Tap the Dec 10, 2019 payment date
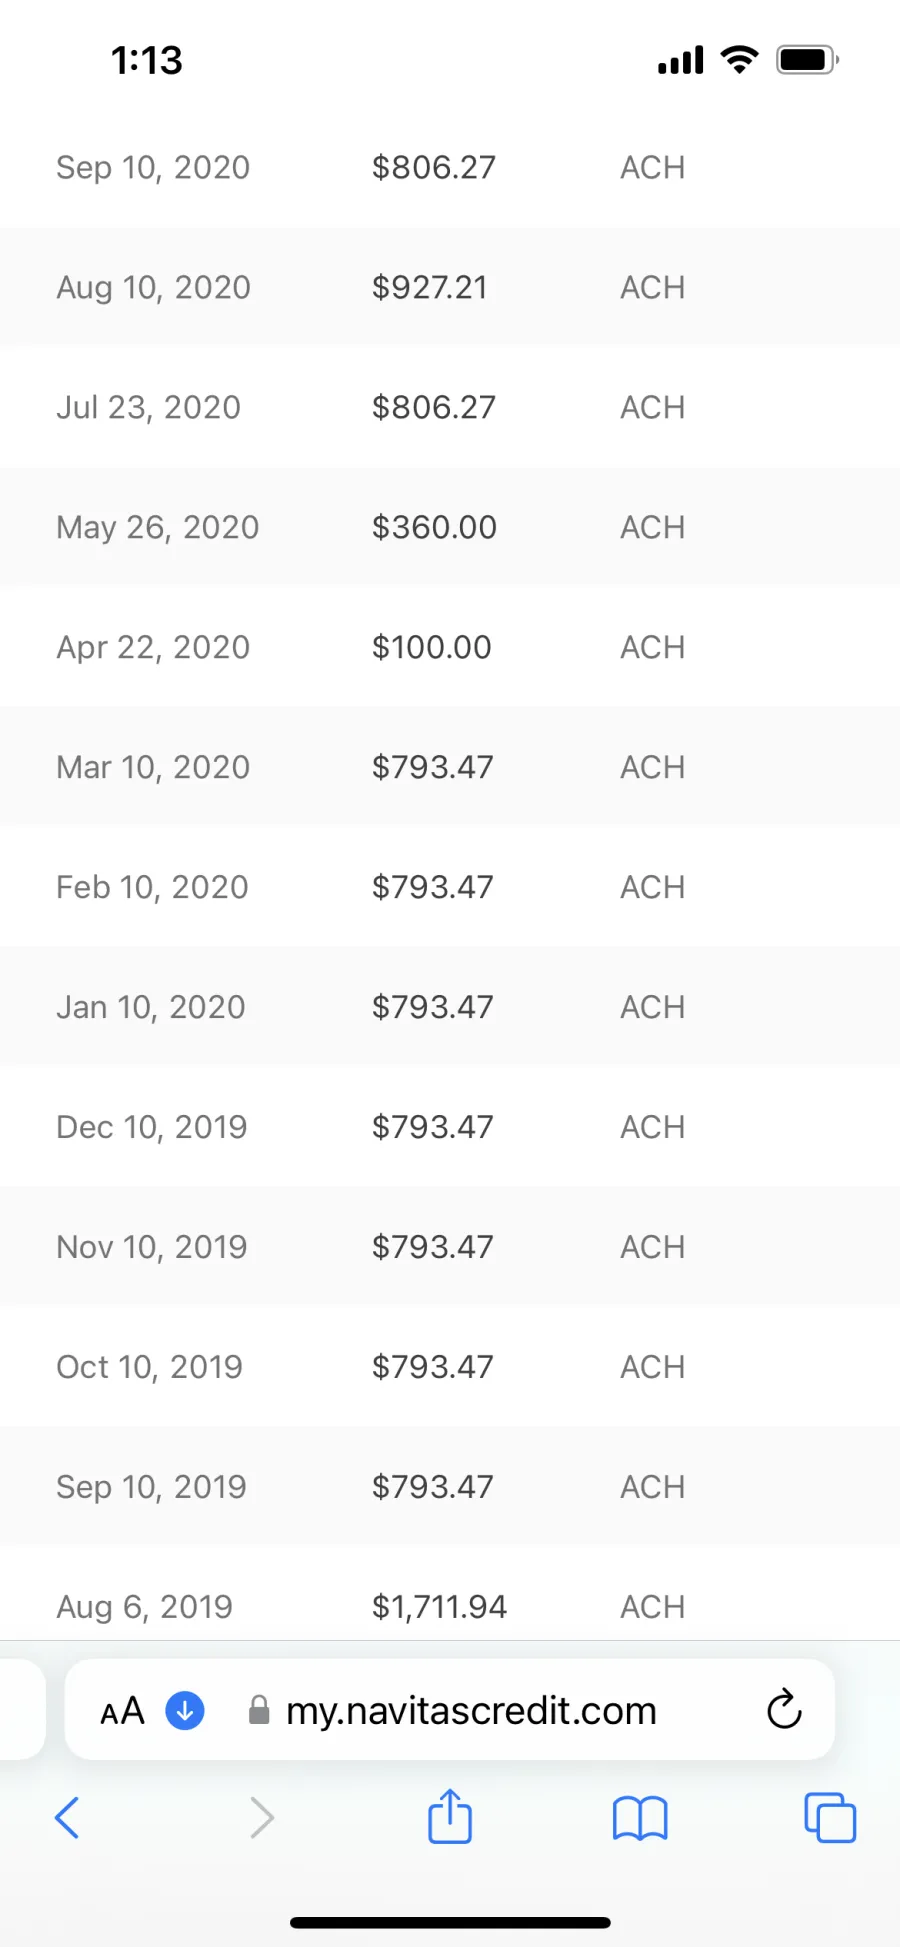The height and width of the screenshot is (1947, 900). pyautogui.click(x=151, y=1127)
